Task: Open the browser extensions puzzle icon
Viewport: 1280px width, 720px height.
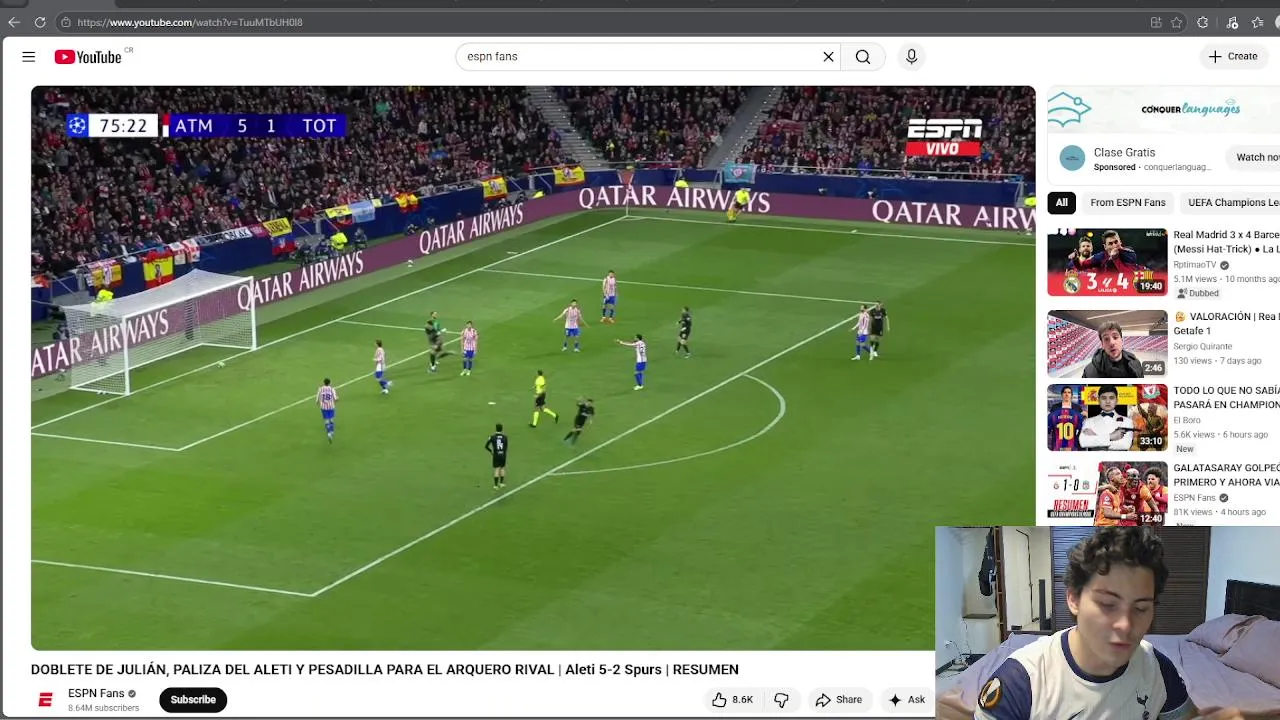Action: [1203, 22]
